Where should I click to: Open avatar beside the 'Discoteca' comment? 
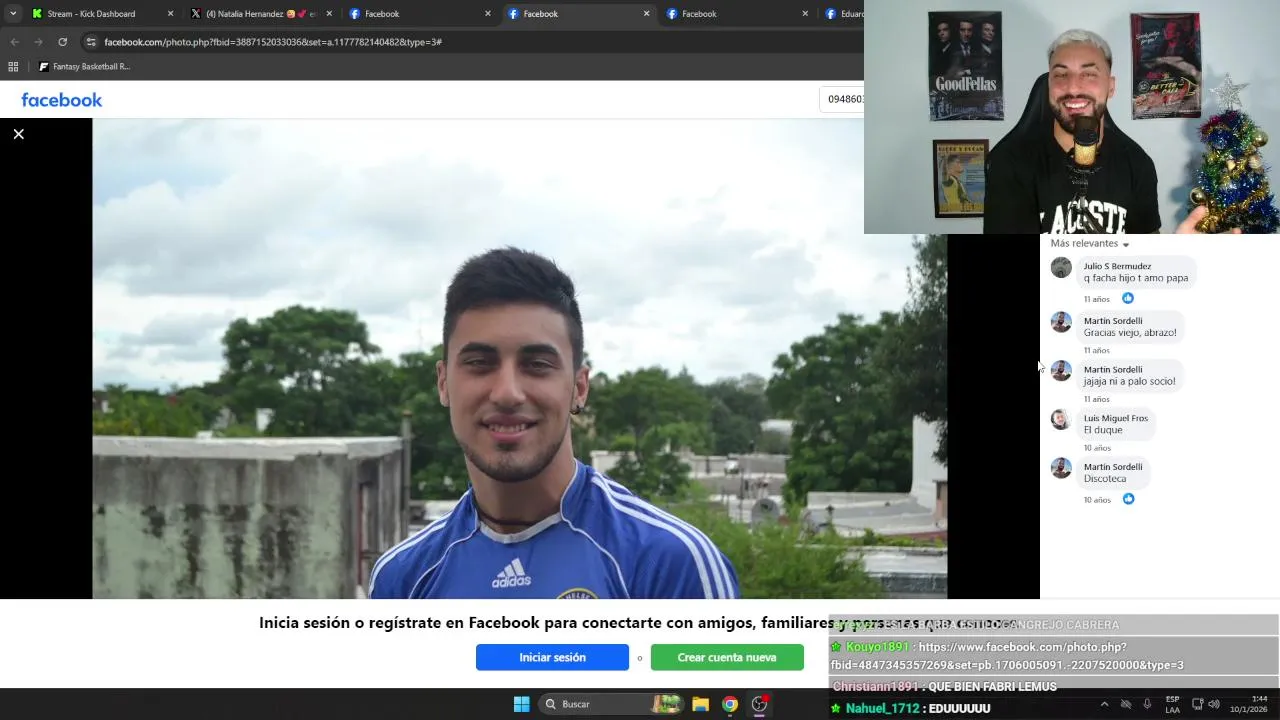point(1061,468)
